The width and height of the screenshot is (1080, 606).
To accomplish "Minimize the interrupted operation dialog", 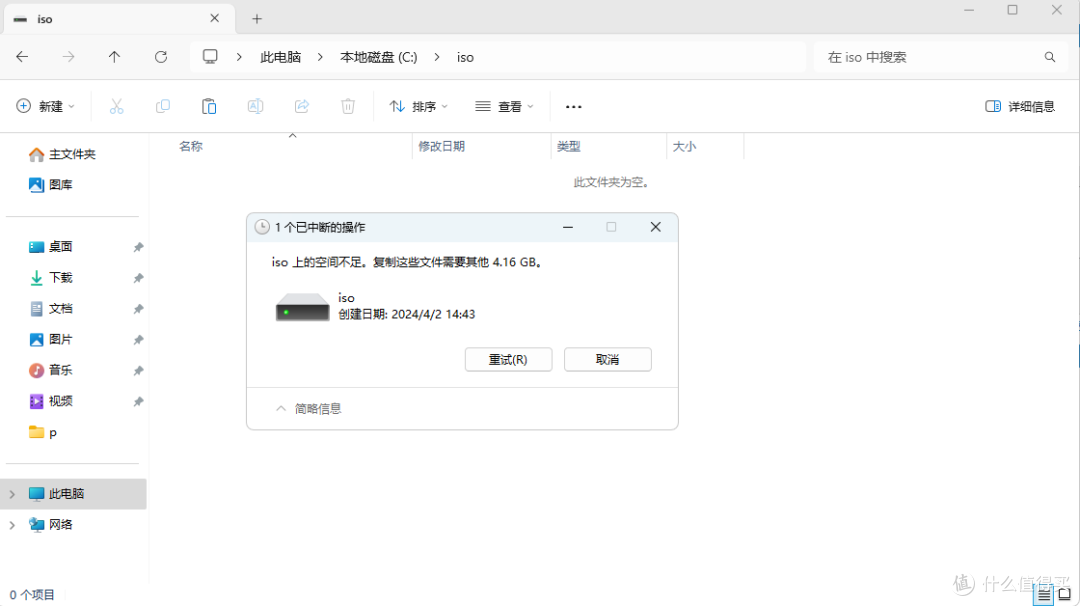I will tap(568, 227).
